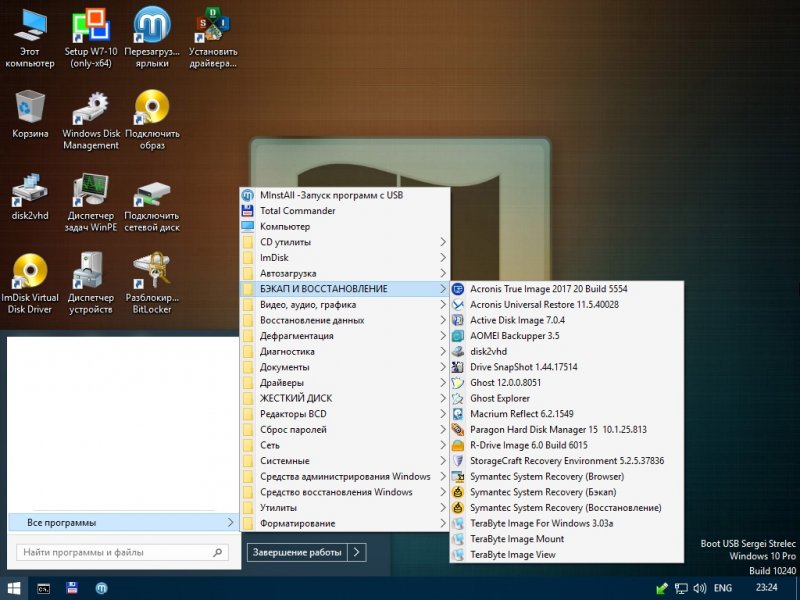This screenshot has width=800, height=600.
Task: Launch Acronis True Image 2017 from submenu
Action: coord(548,289)
